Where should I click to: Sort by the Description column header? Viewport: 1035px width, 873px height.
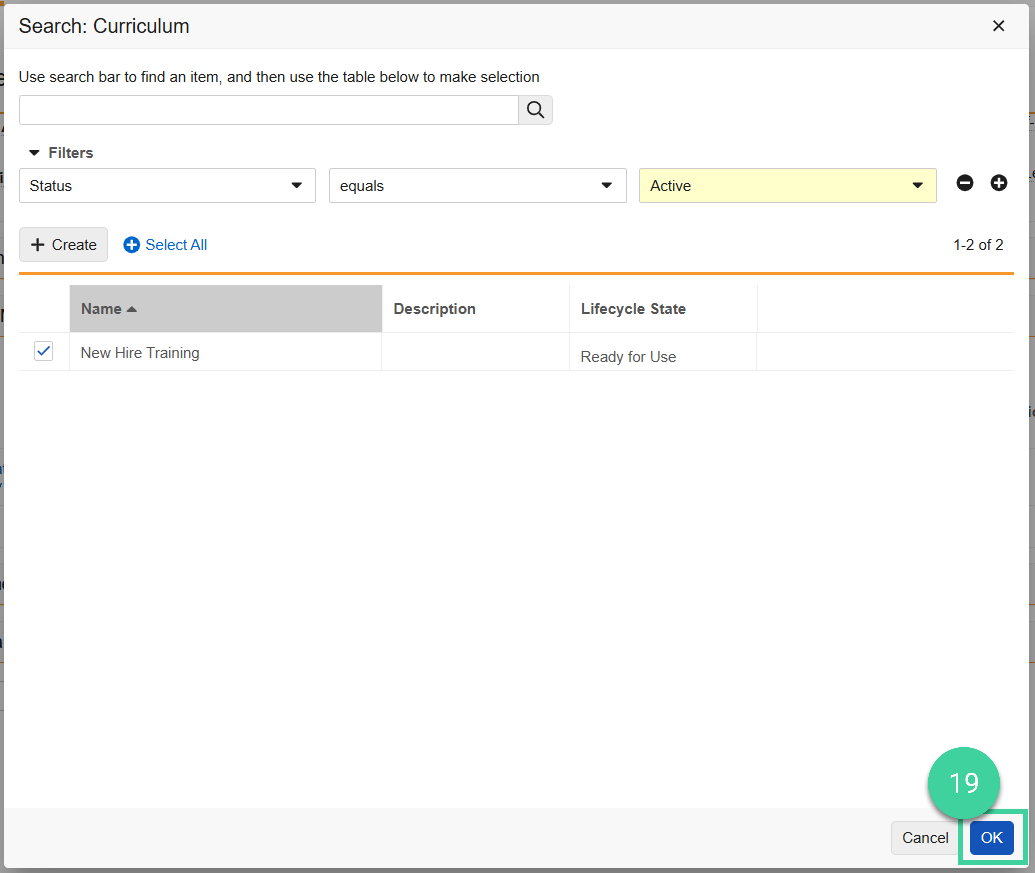[434, 308]
